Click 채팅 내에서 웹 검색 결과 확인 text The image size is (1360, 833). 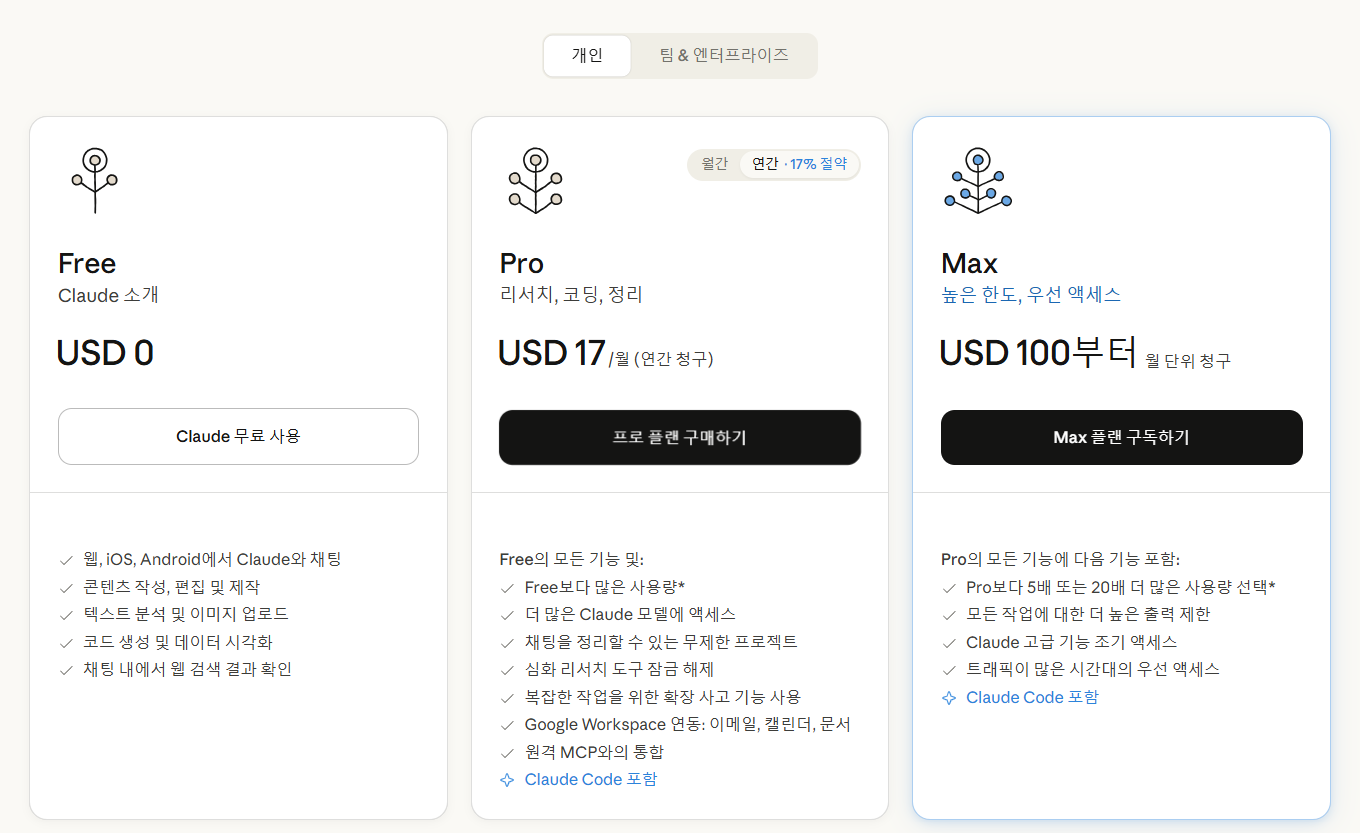(187, 670)
